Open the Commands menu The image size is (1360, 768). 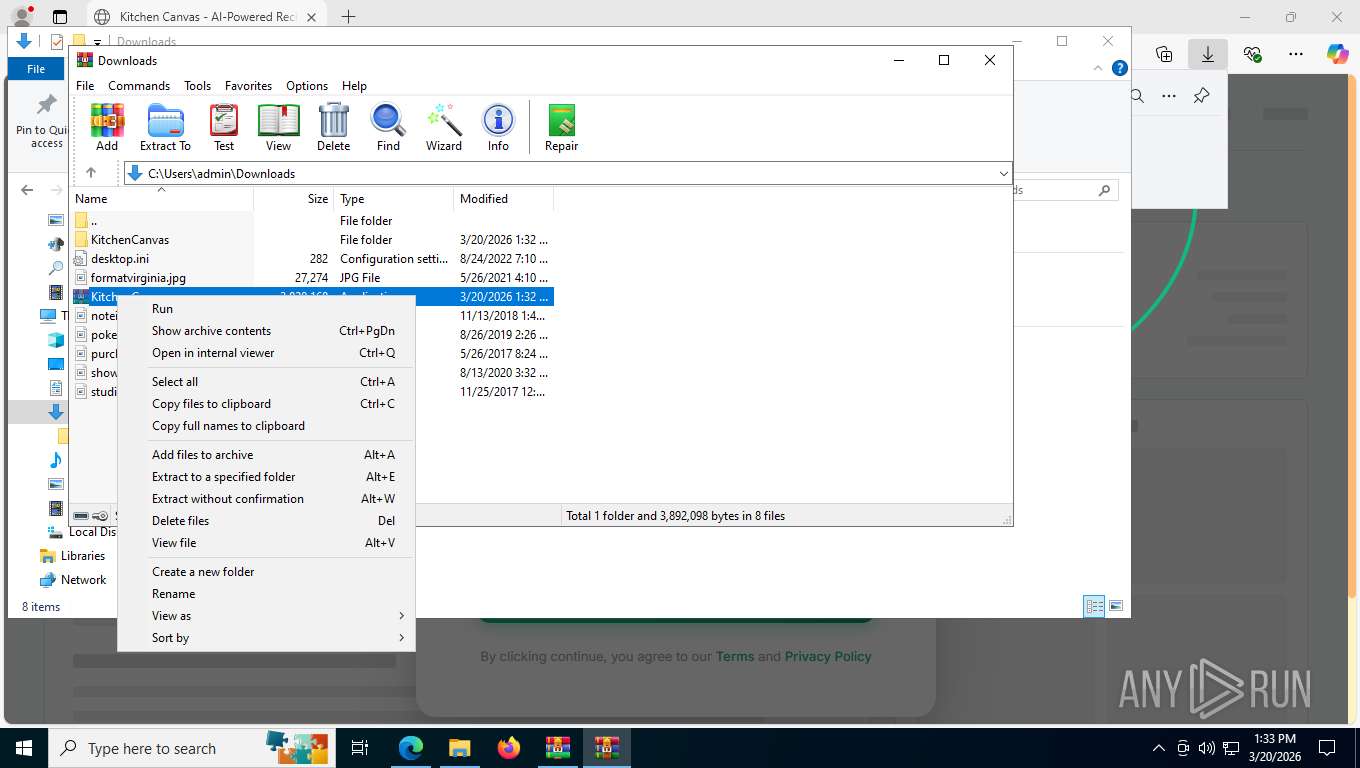139,86
